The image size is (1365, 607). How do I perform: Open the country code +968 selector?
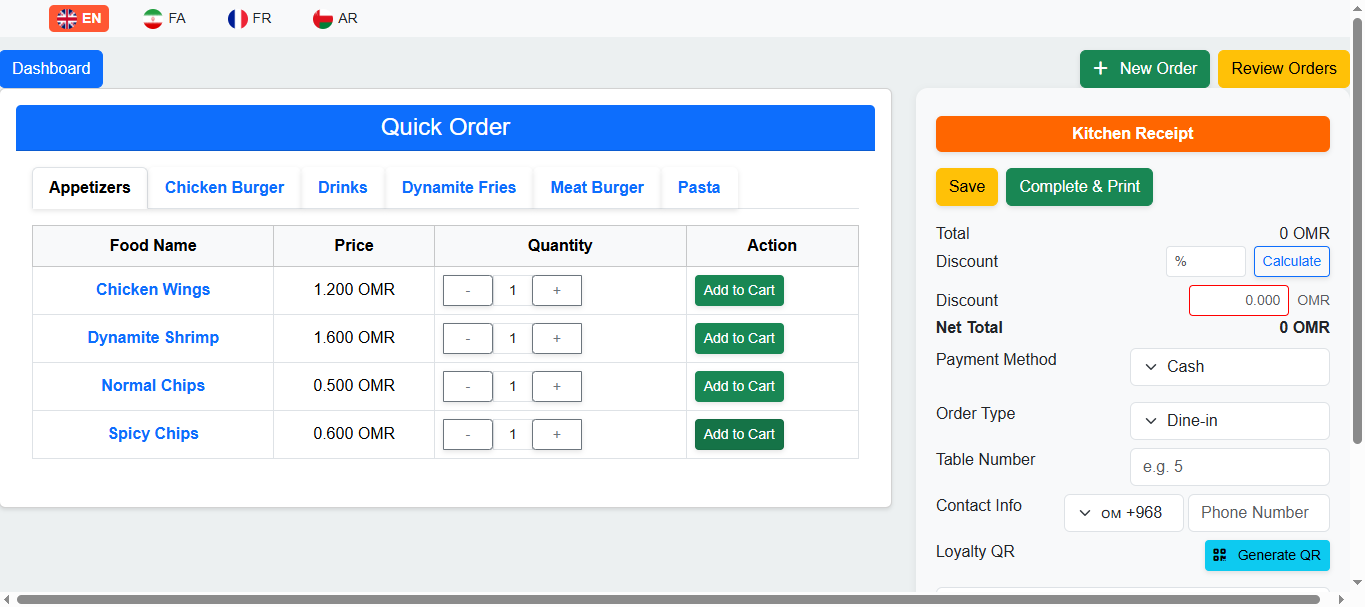pyautogui.click(x=1123, y=513)
